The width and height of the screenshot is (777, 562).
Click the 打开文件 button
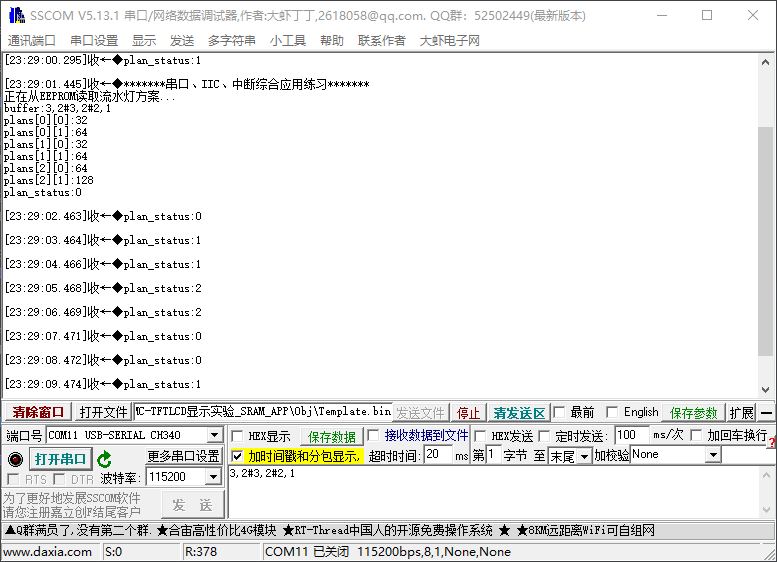[104, 412]
